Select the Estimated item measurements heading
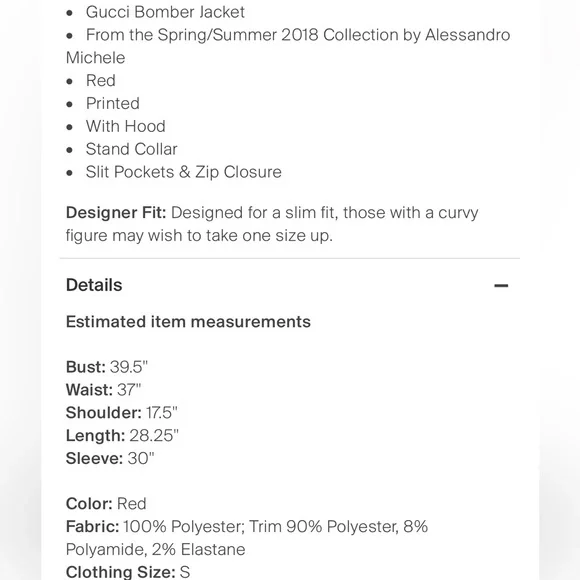 click(188, 321)
